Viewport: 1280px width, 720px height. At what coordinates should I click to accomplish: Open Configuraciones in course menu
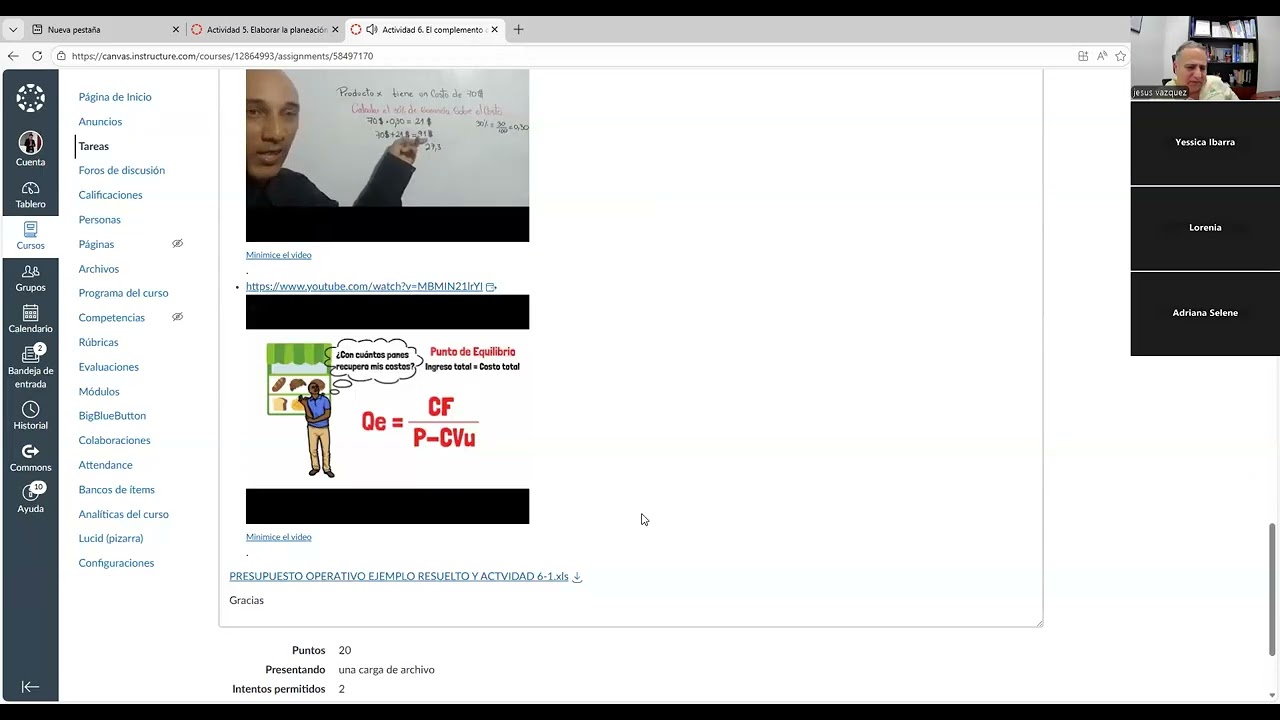117,563
